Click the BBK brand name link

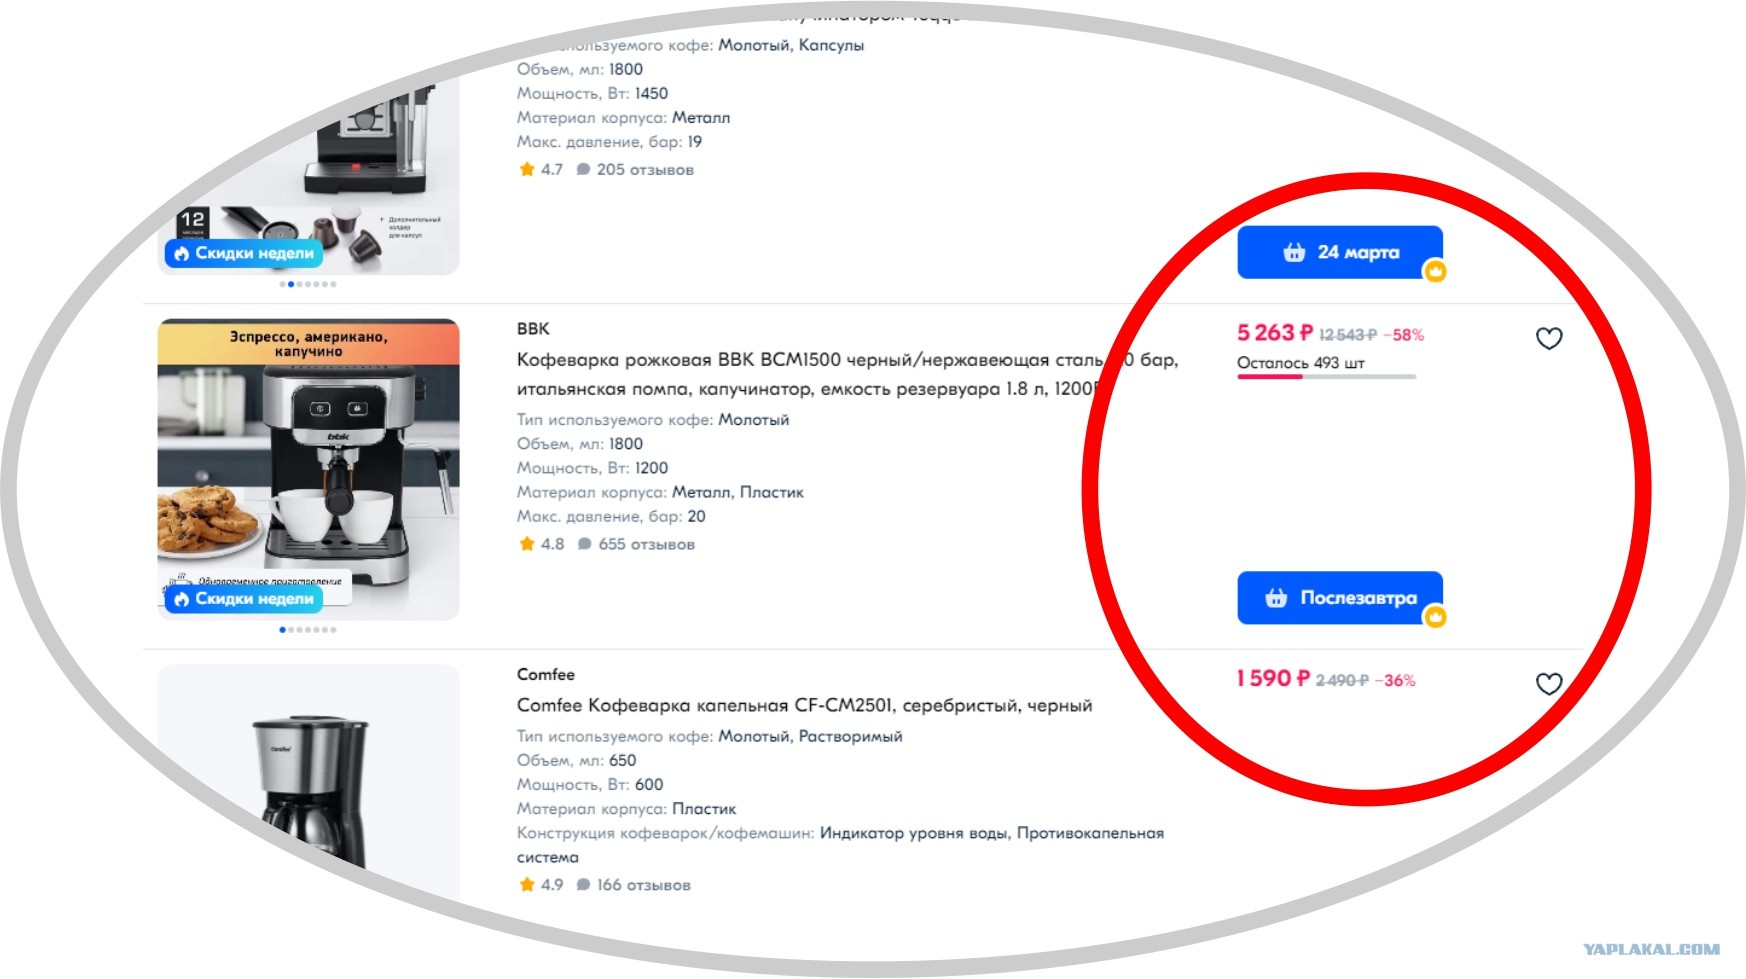(x=533, y=329)
